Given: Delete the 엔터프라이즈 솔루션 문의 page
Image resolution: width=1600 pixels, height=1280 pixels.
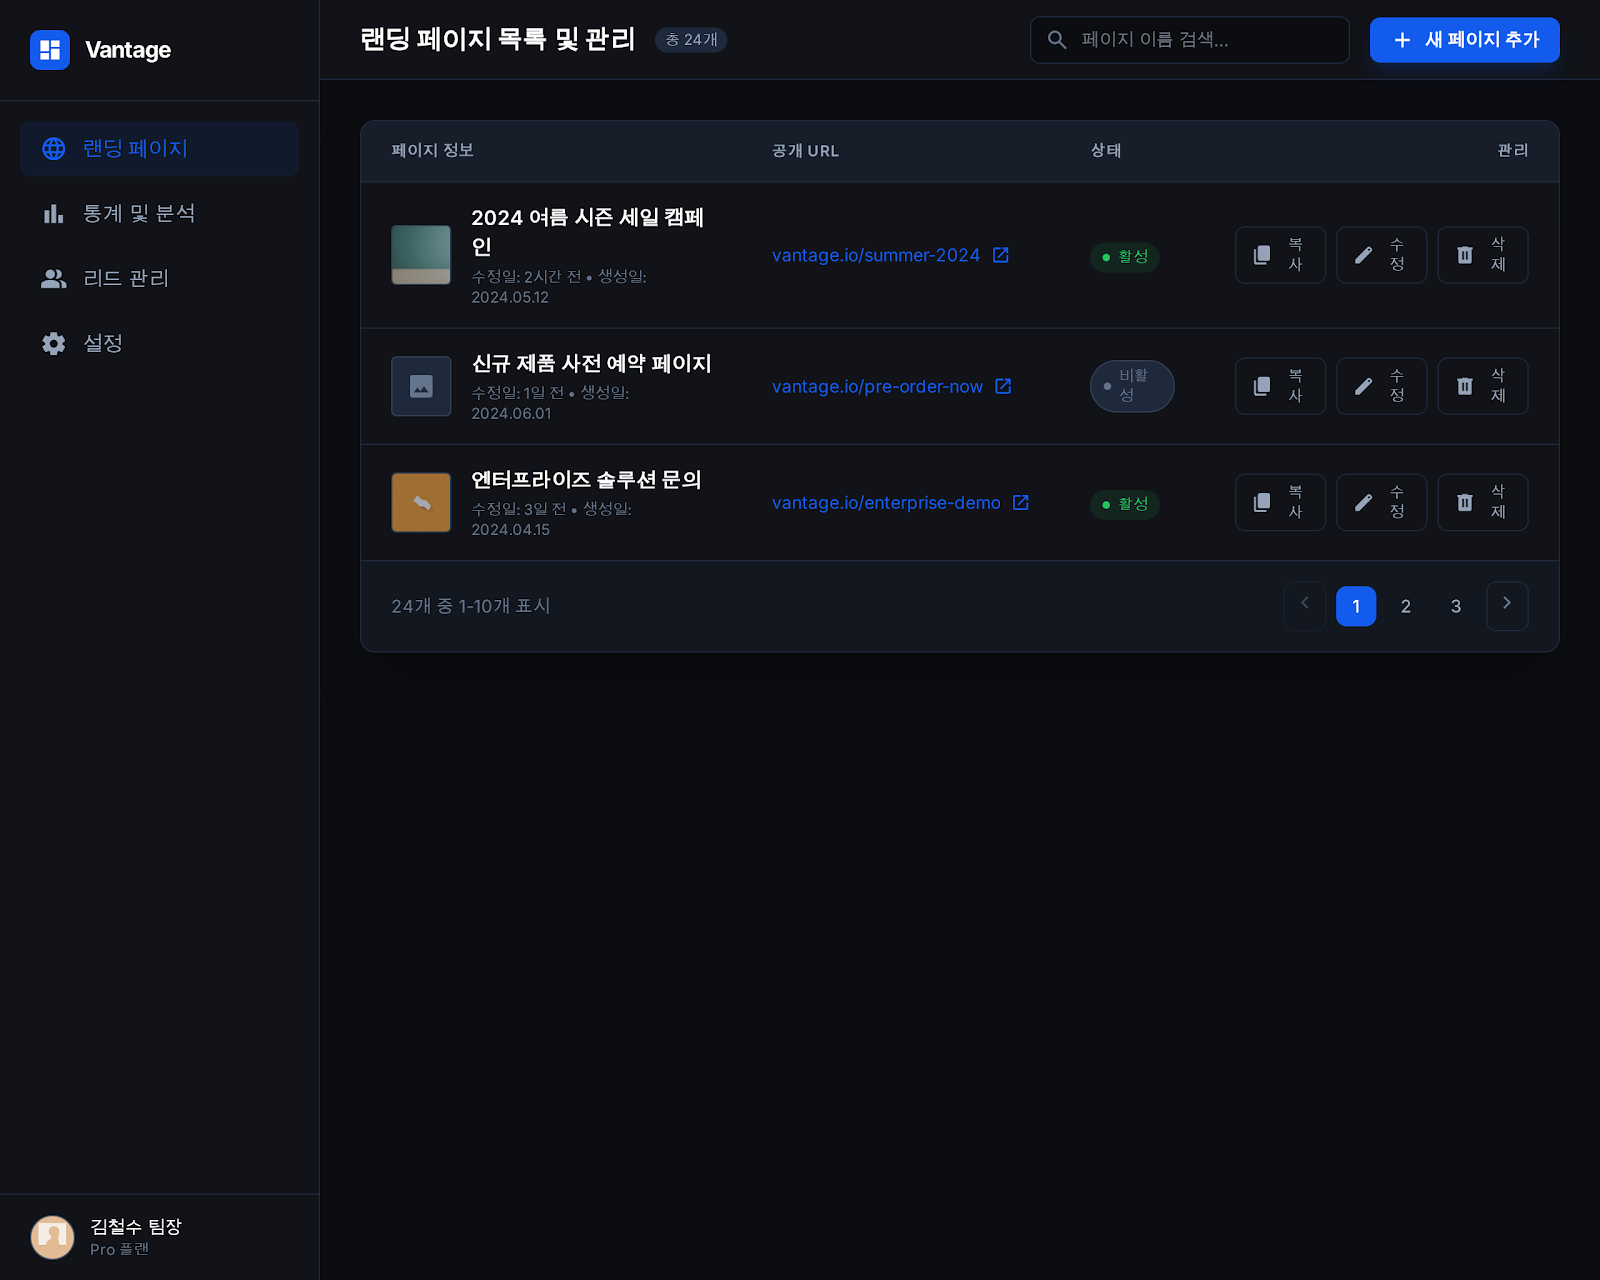Looking at the screenshot, I should (1481, 502).
